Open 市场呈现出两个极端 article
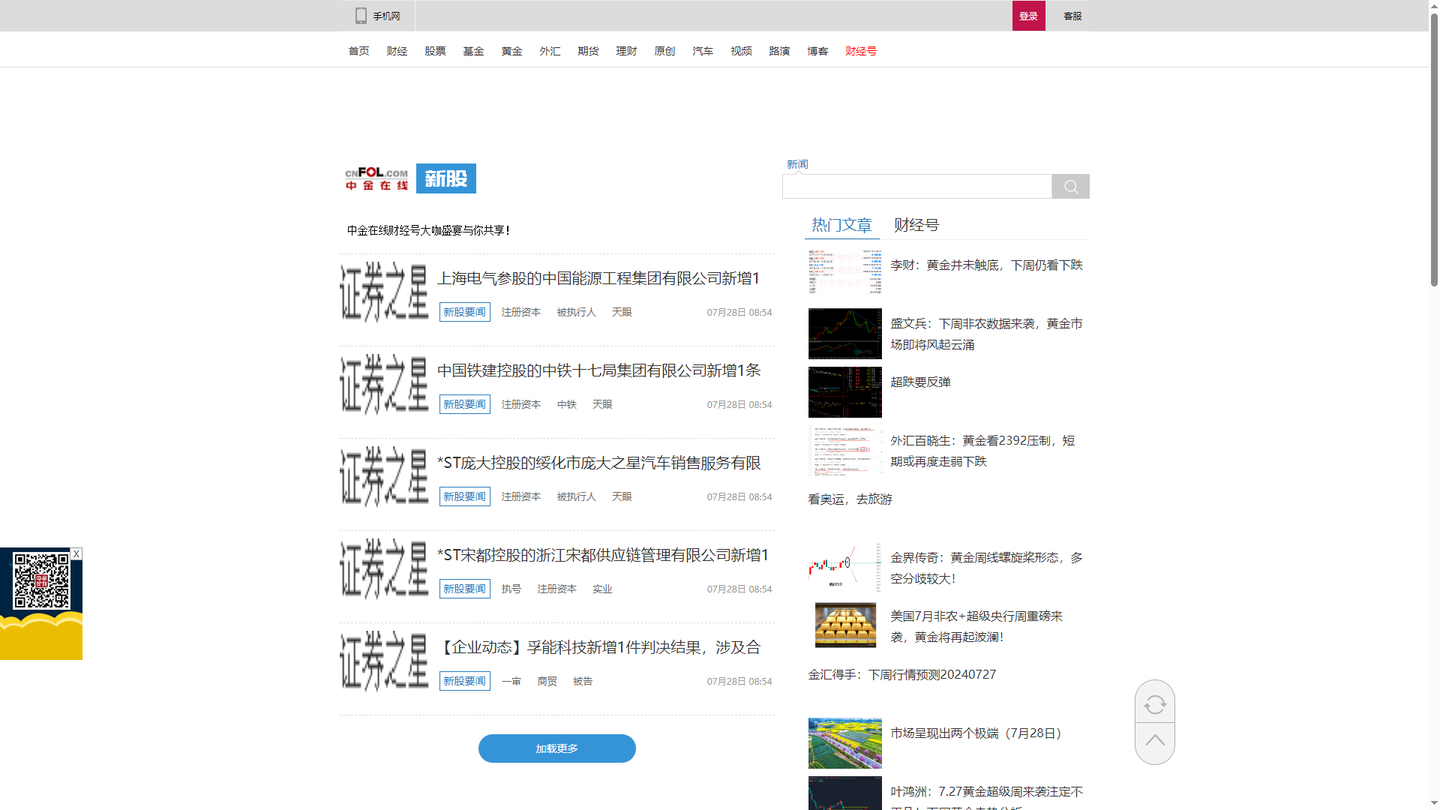The height and width of the screenshot is (810, 1440). coord(977,733)
